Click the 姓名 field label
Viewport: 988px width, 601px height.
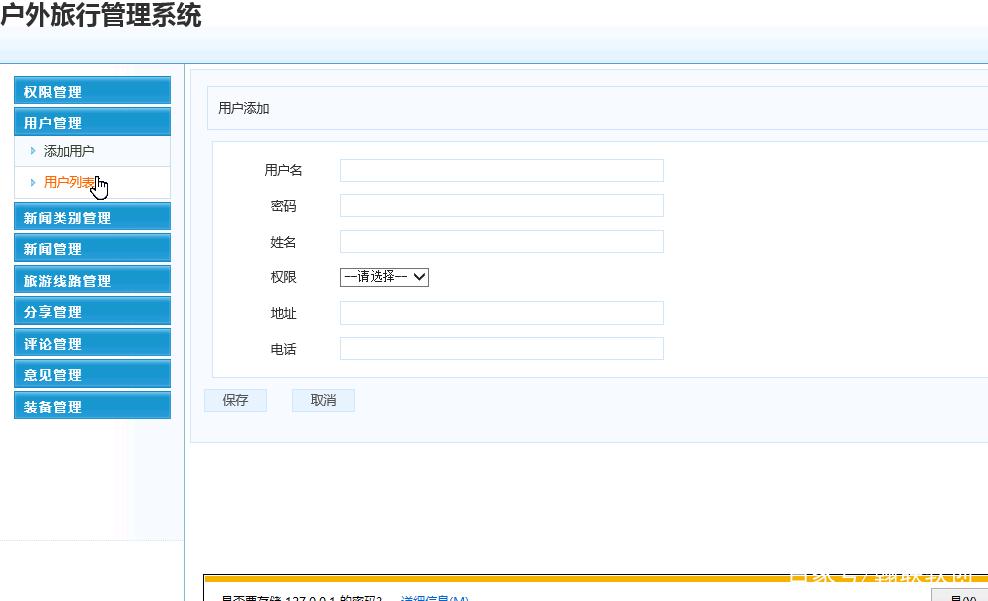pyautogui.click(x=284, y=242)
